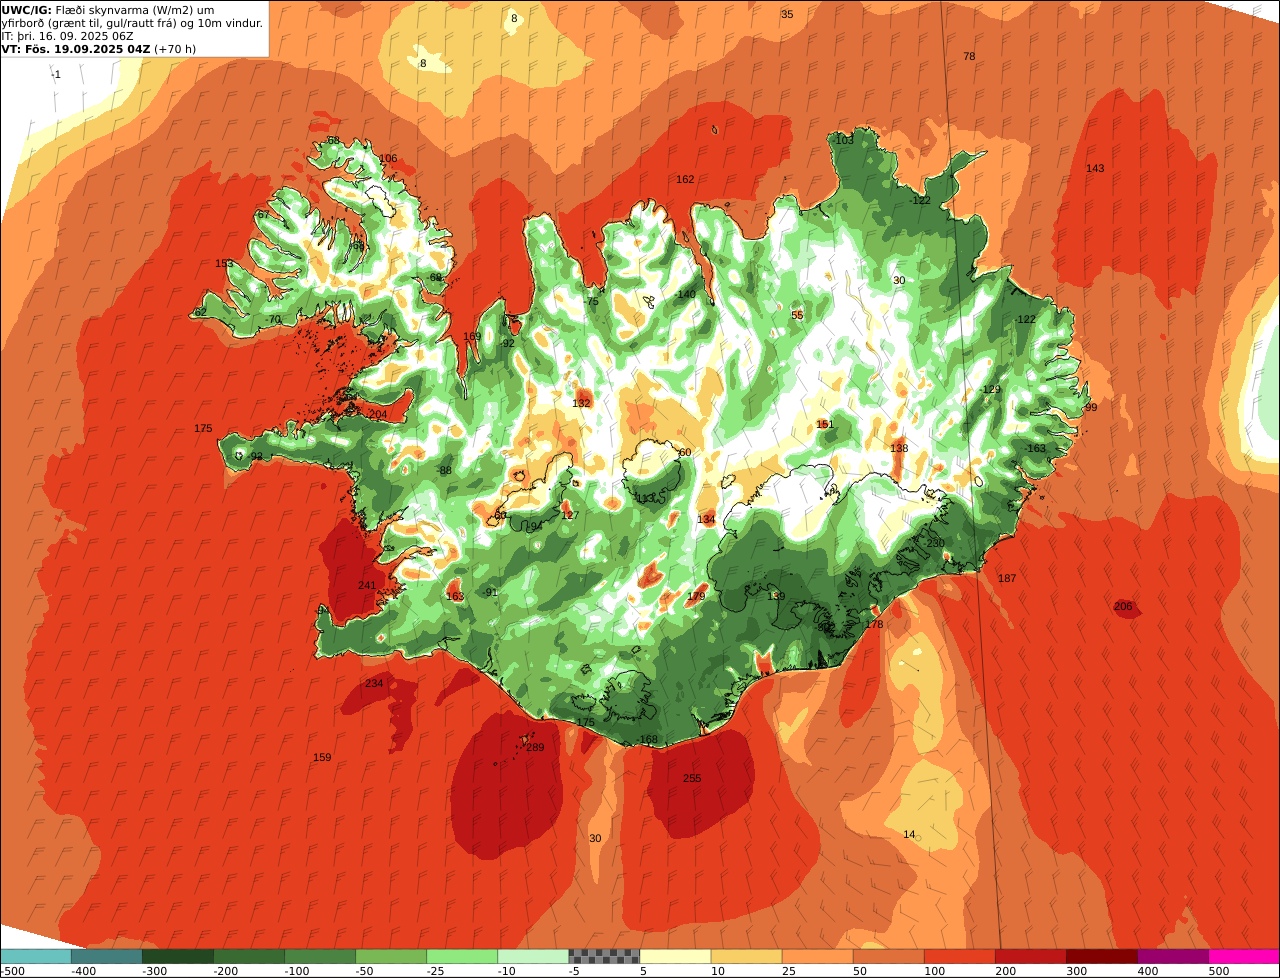Click the map value "179" in the southern highlands

(696, 596)
